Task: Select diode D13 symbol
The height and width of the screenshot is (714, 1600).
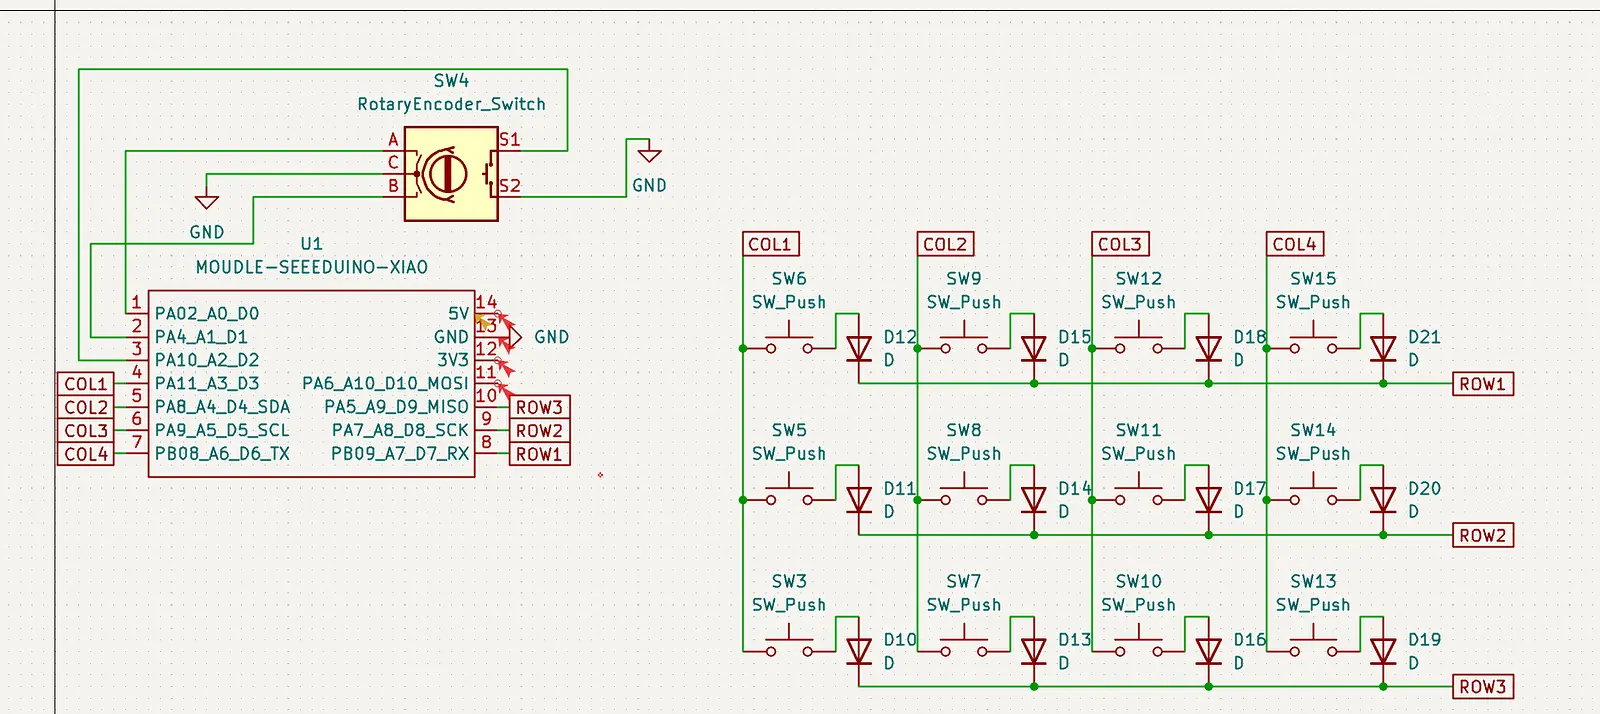Action: coord(1034,651)
